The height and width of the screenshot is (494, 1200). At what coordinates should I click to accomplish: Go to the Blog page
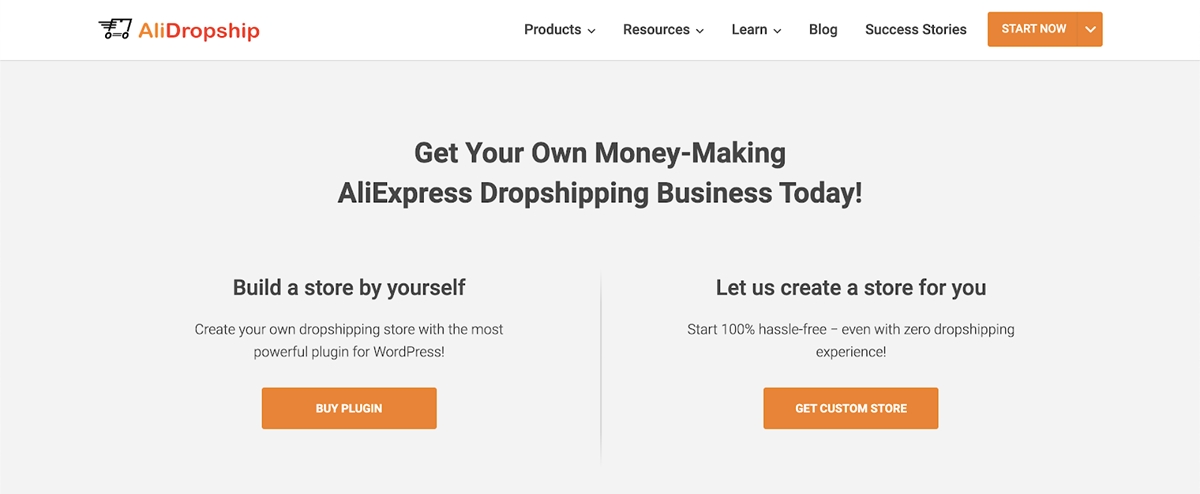[823, 30]
